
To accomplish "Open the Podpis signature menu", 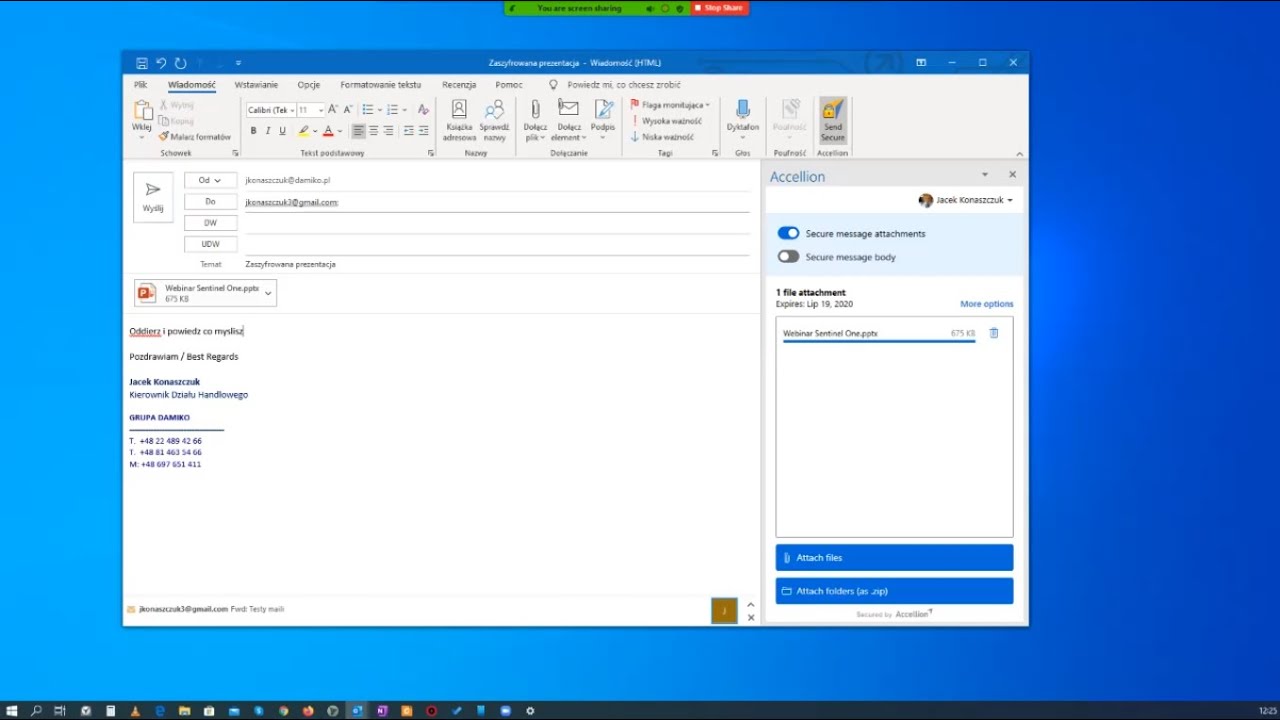I will coord(603,120).
